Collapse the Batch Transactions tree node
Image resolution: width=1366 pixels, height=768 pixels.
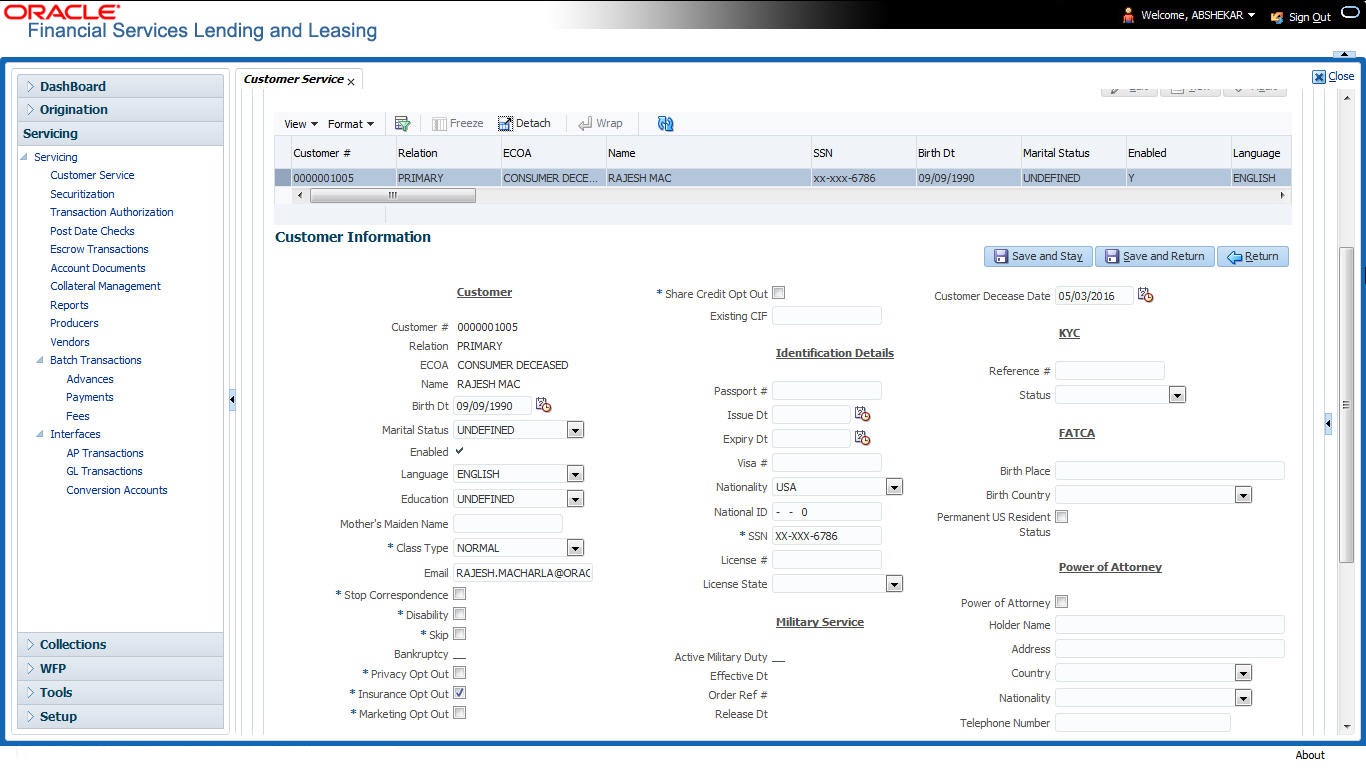pos(40,360)
